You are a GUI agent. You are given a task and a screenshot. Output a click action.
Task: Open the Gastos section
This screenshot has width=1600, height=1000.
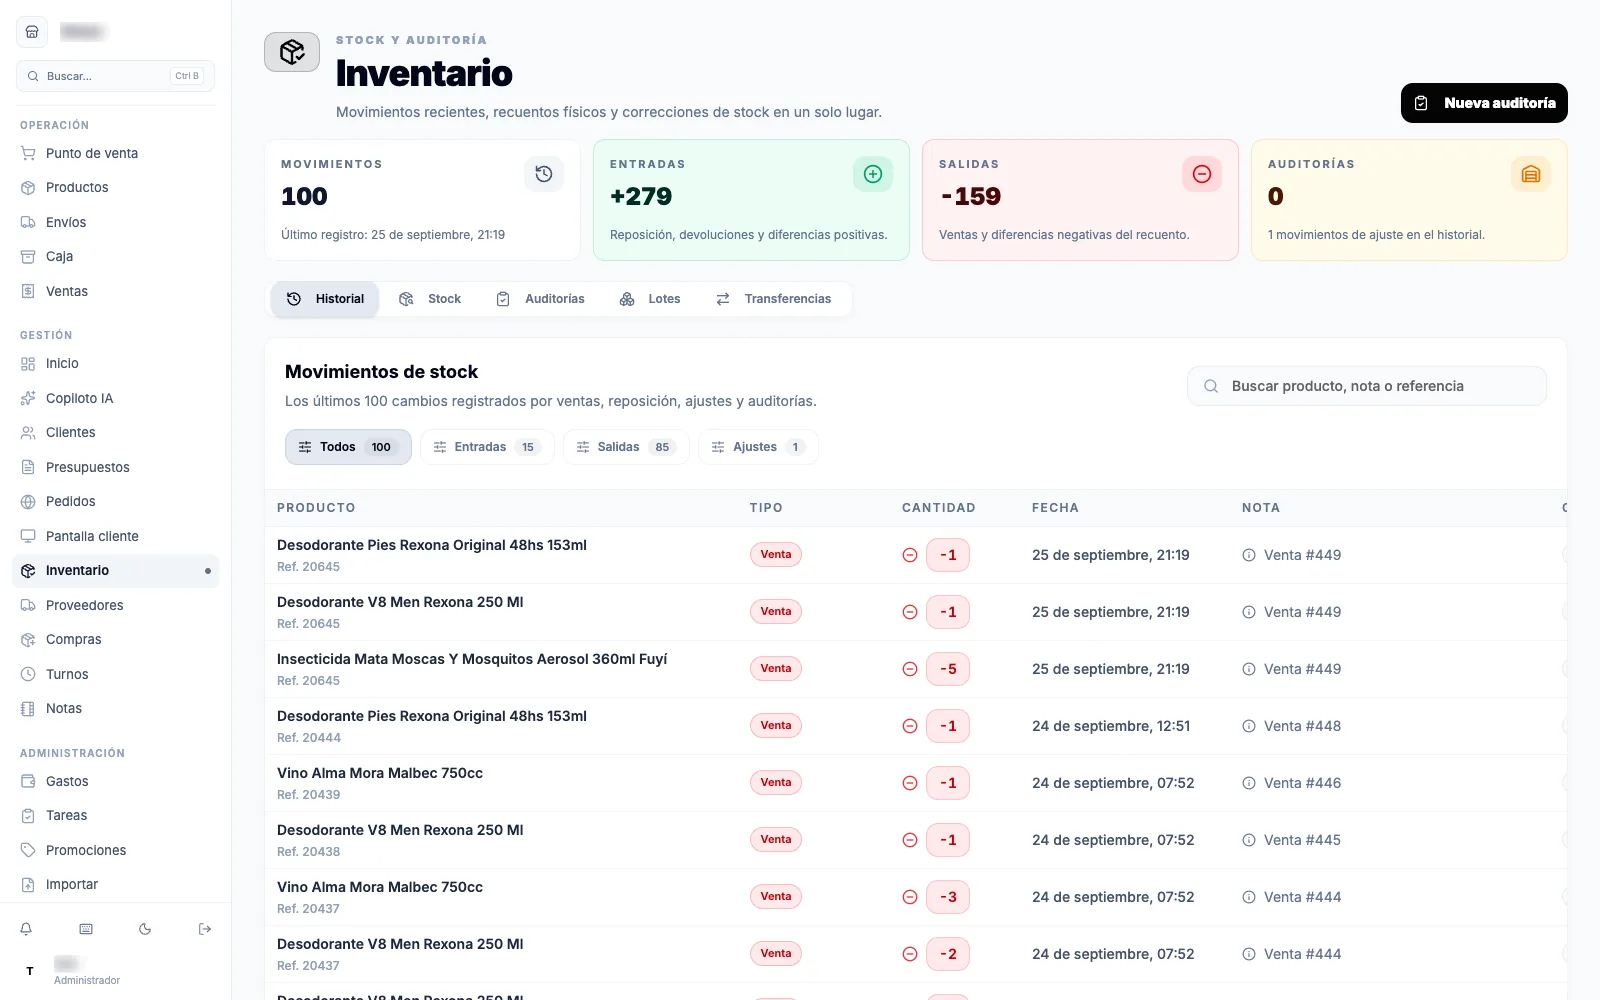(x=116, y=781)
